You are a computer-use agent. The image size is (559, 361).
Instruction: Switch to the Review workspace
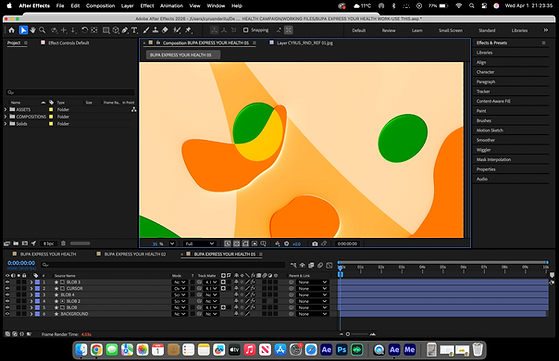389,30
